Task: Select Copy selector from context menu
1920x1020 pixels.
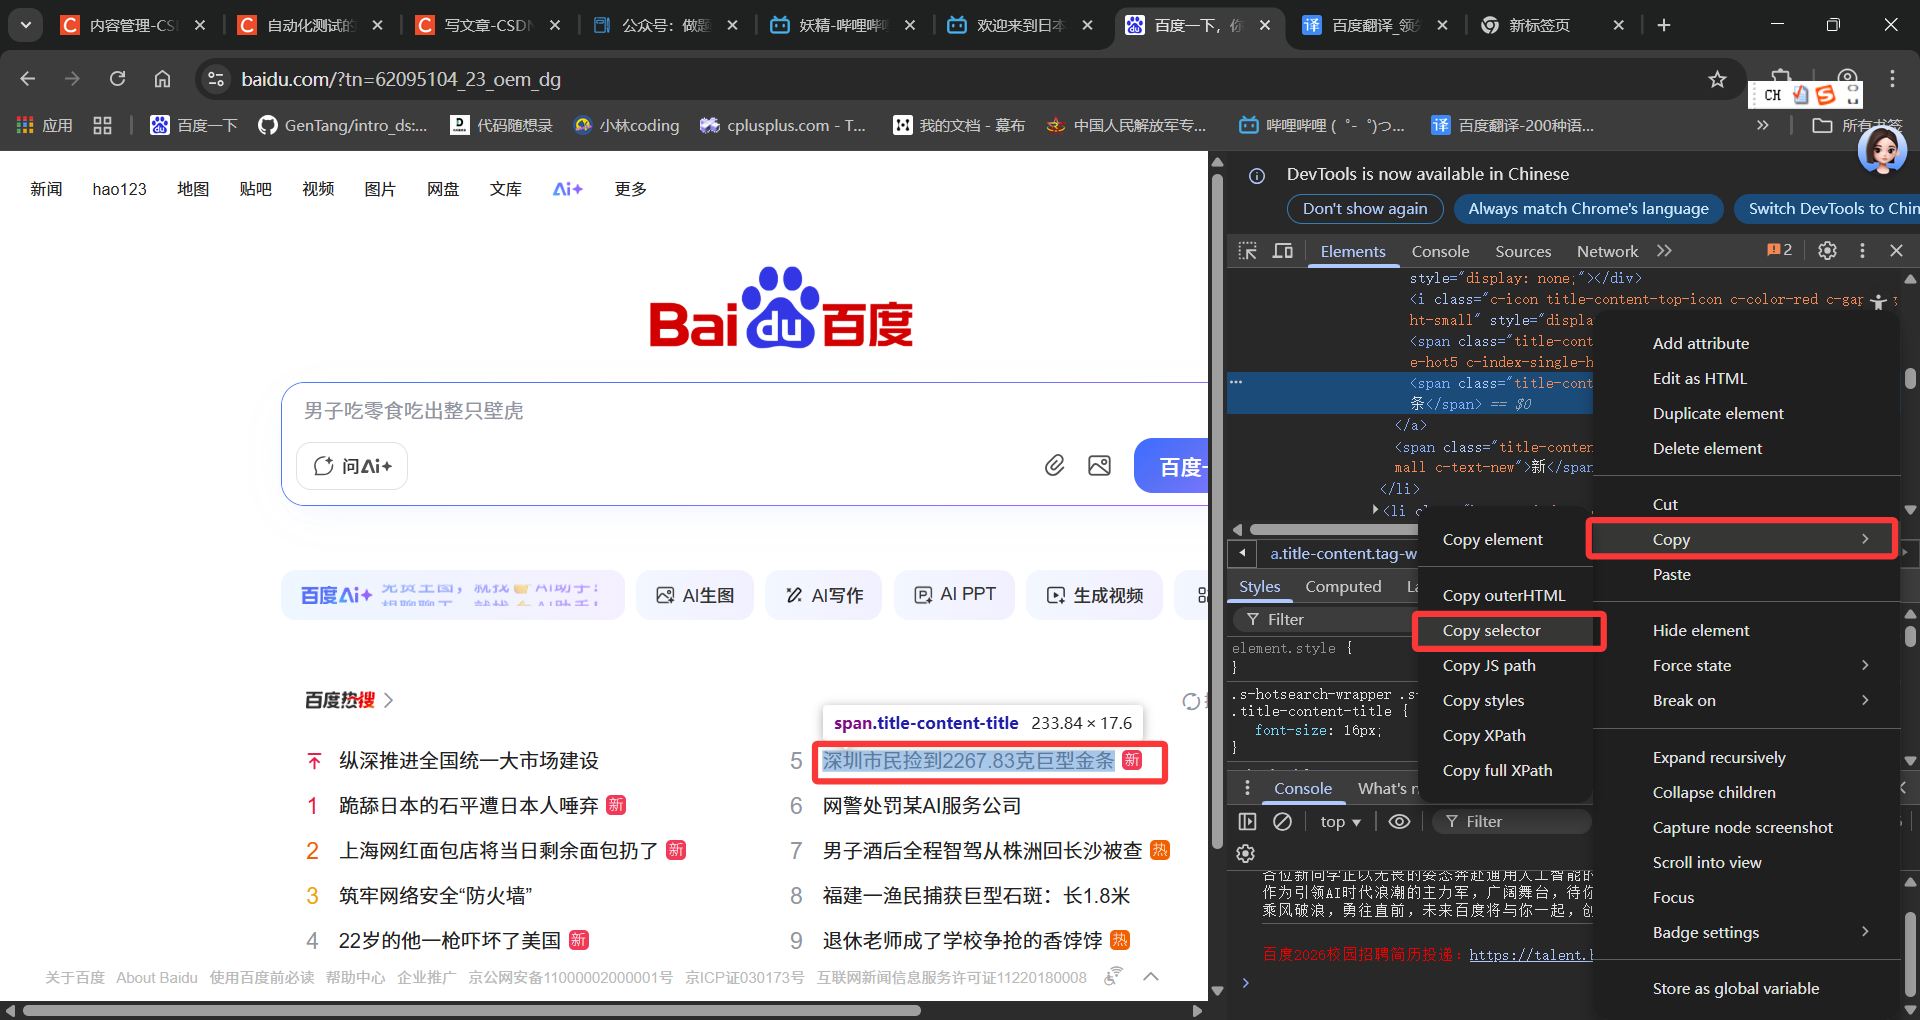Action: pos(1491,630)
